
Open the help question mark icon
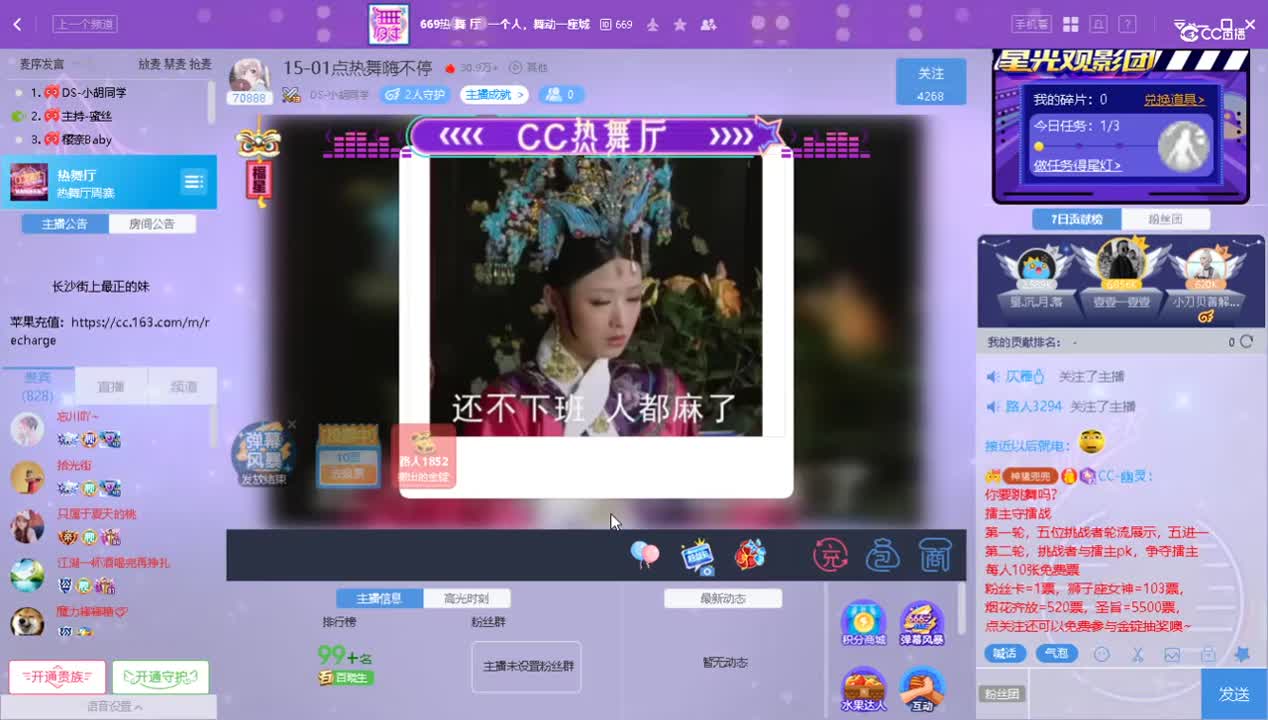click(x=1126, y=24)
